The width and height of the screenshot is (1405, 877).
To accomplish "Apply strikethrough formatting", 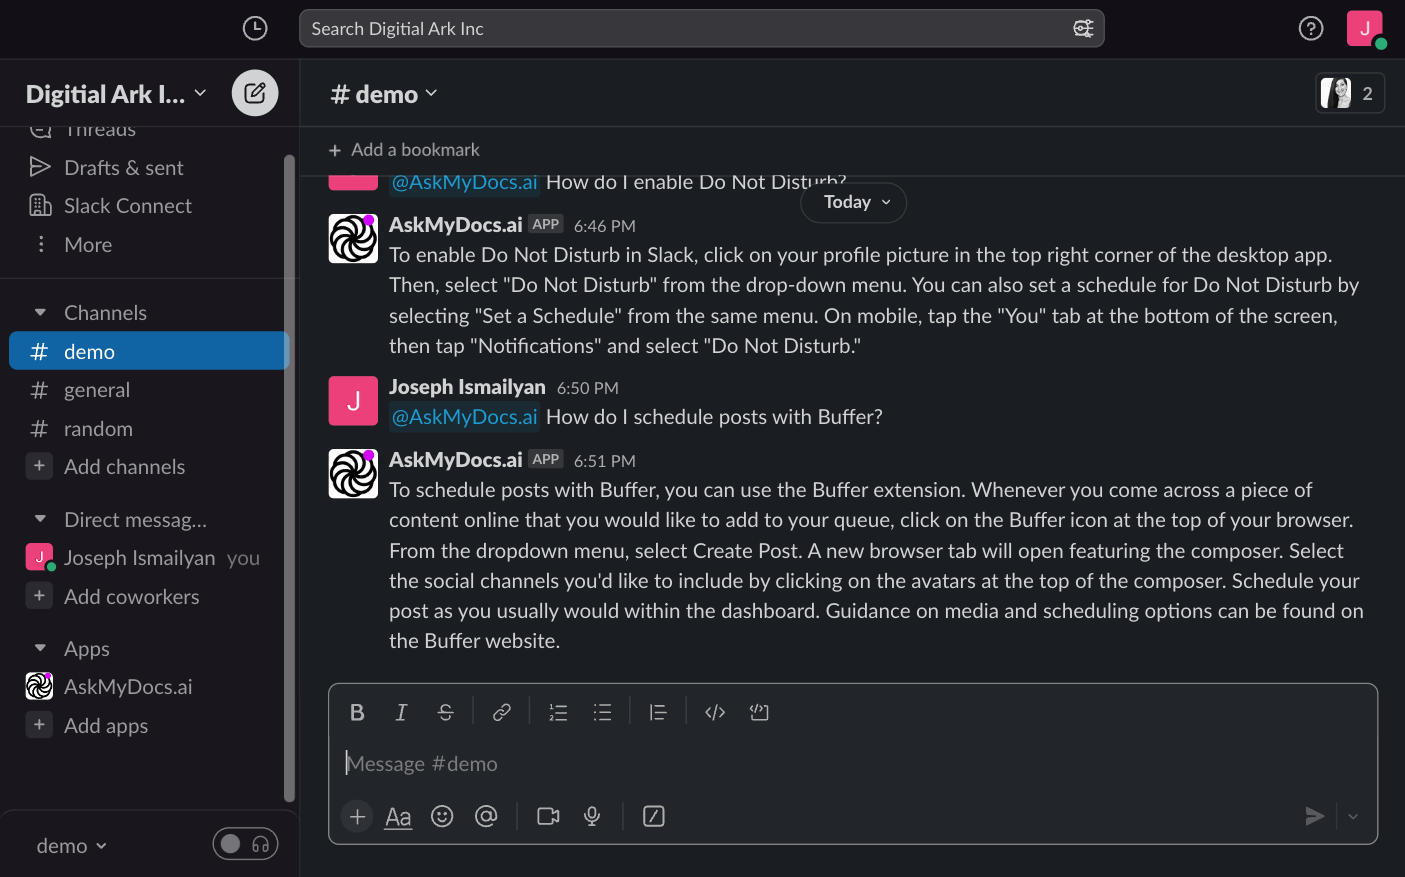I will point(446,712).
